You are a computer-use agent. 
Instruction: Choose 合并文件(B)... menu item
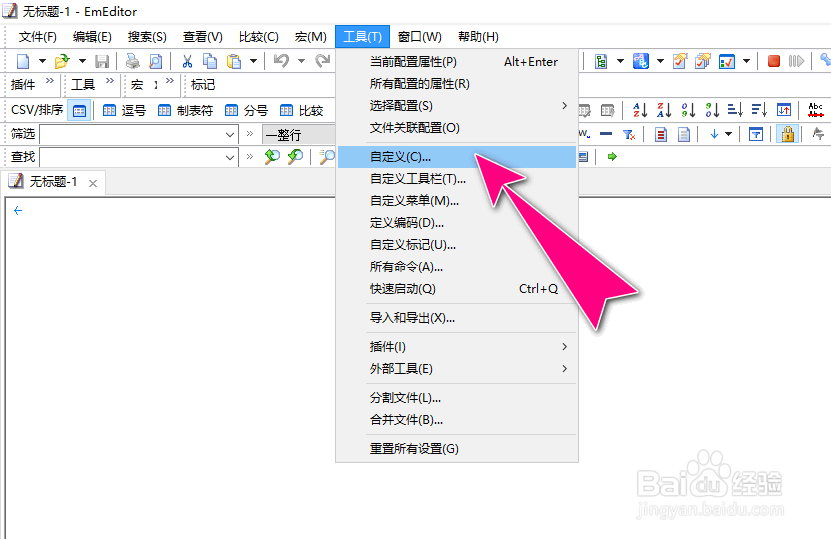tap(457, 420)
